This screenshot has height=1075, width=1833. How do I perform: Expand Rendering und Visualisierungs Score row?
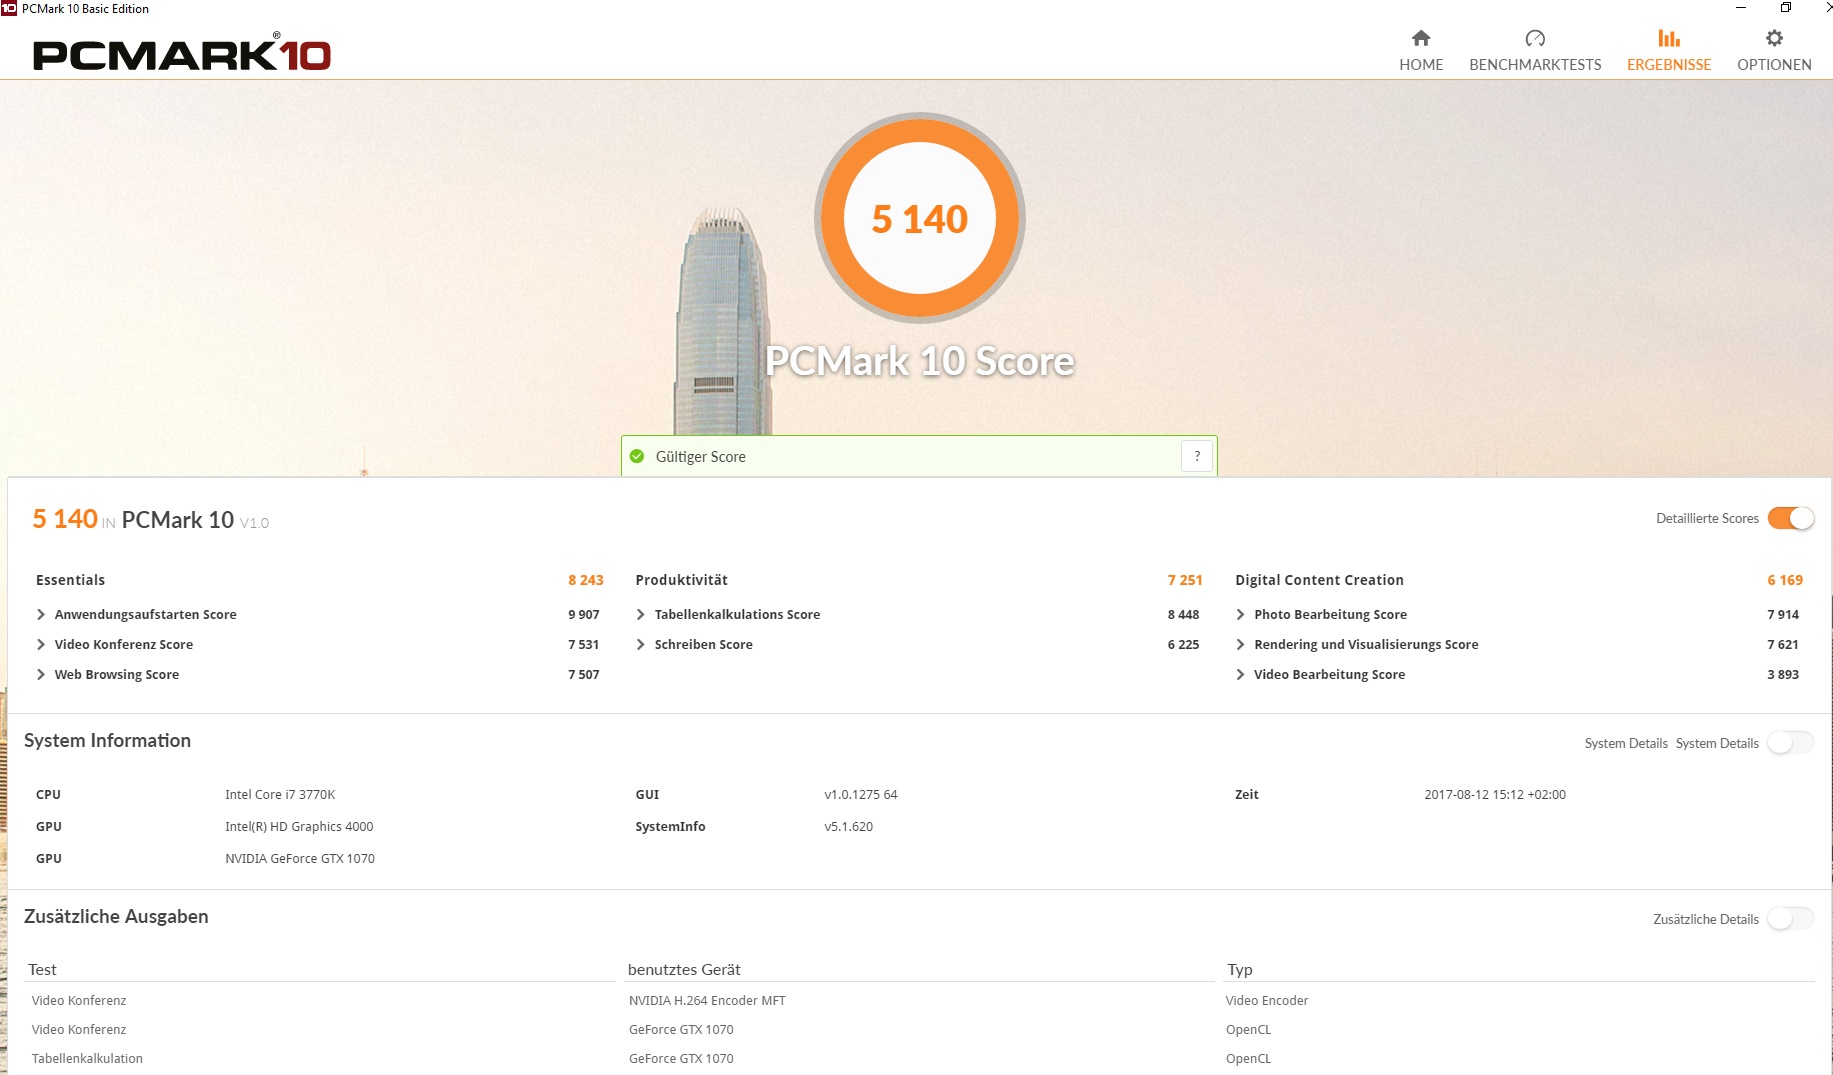pos(1241,644)
